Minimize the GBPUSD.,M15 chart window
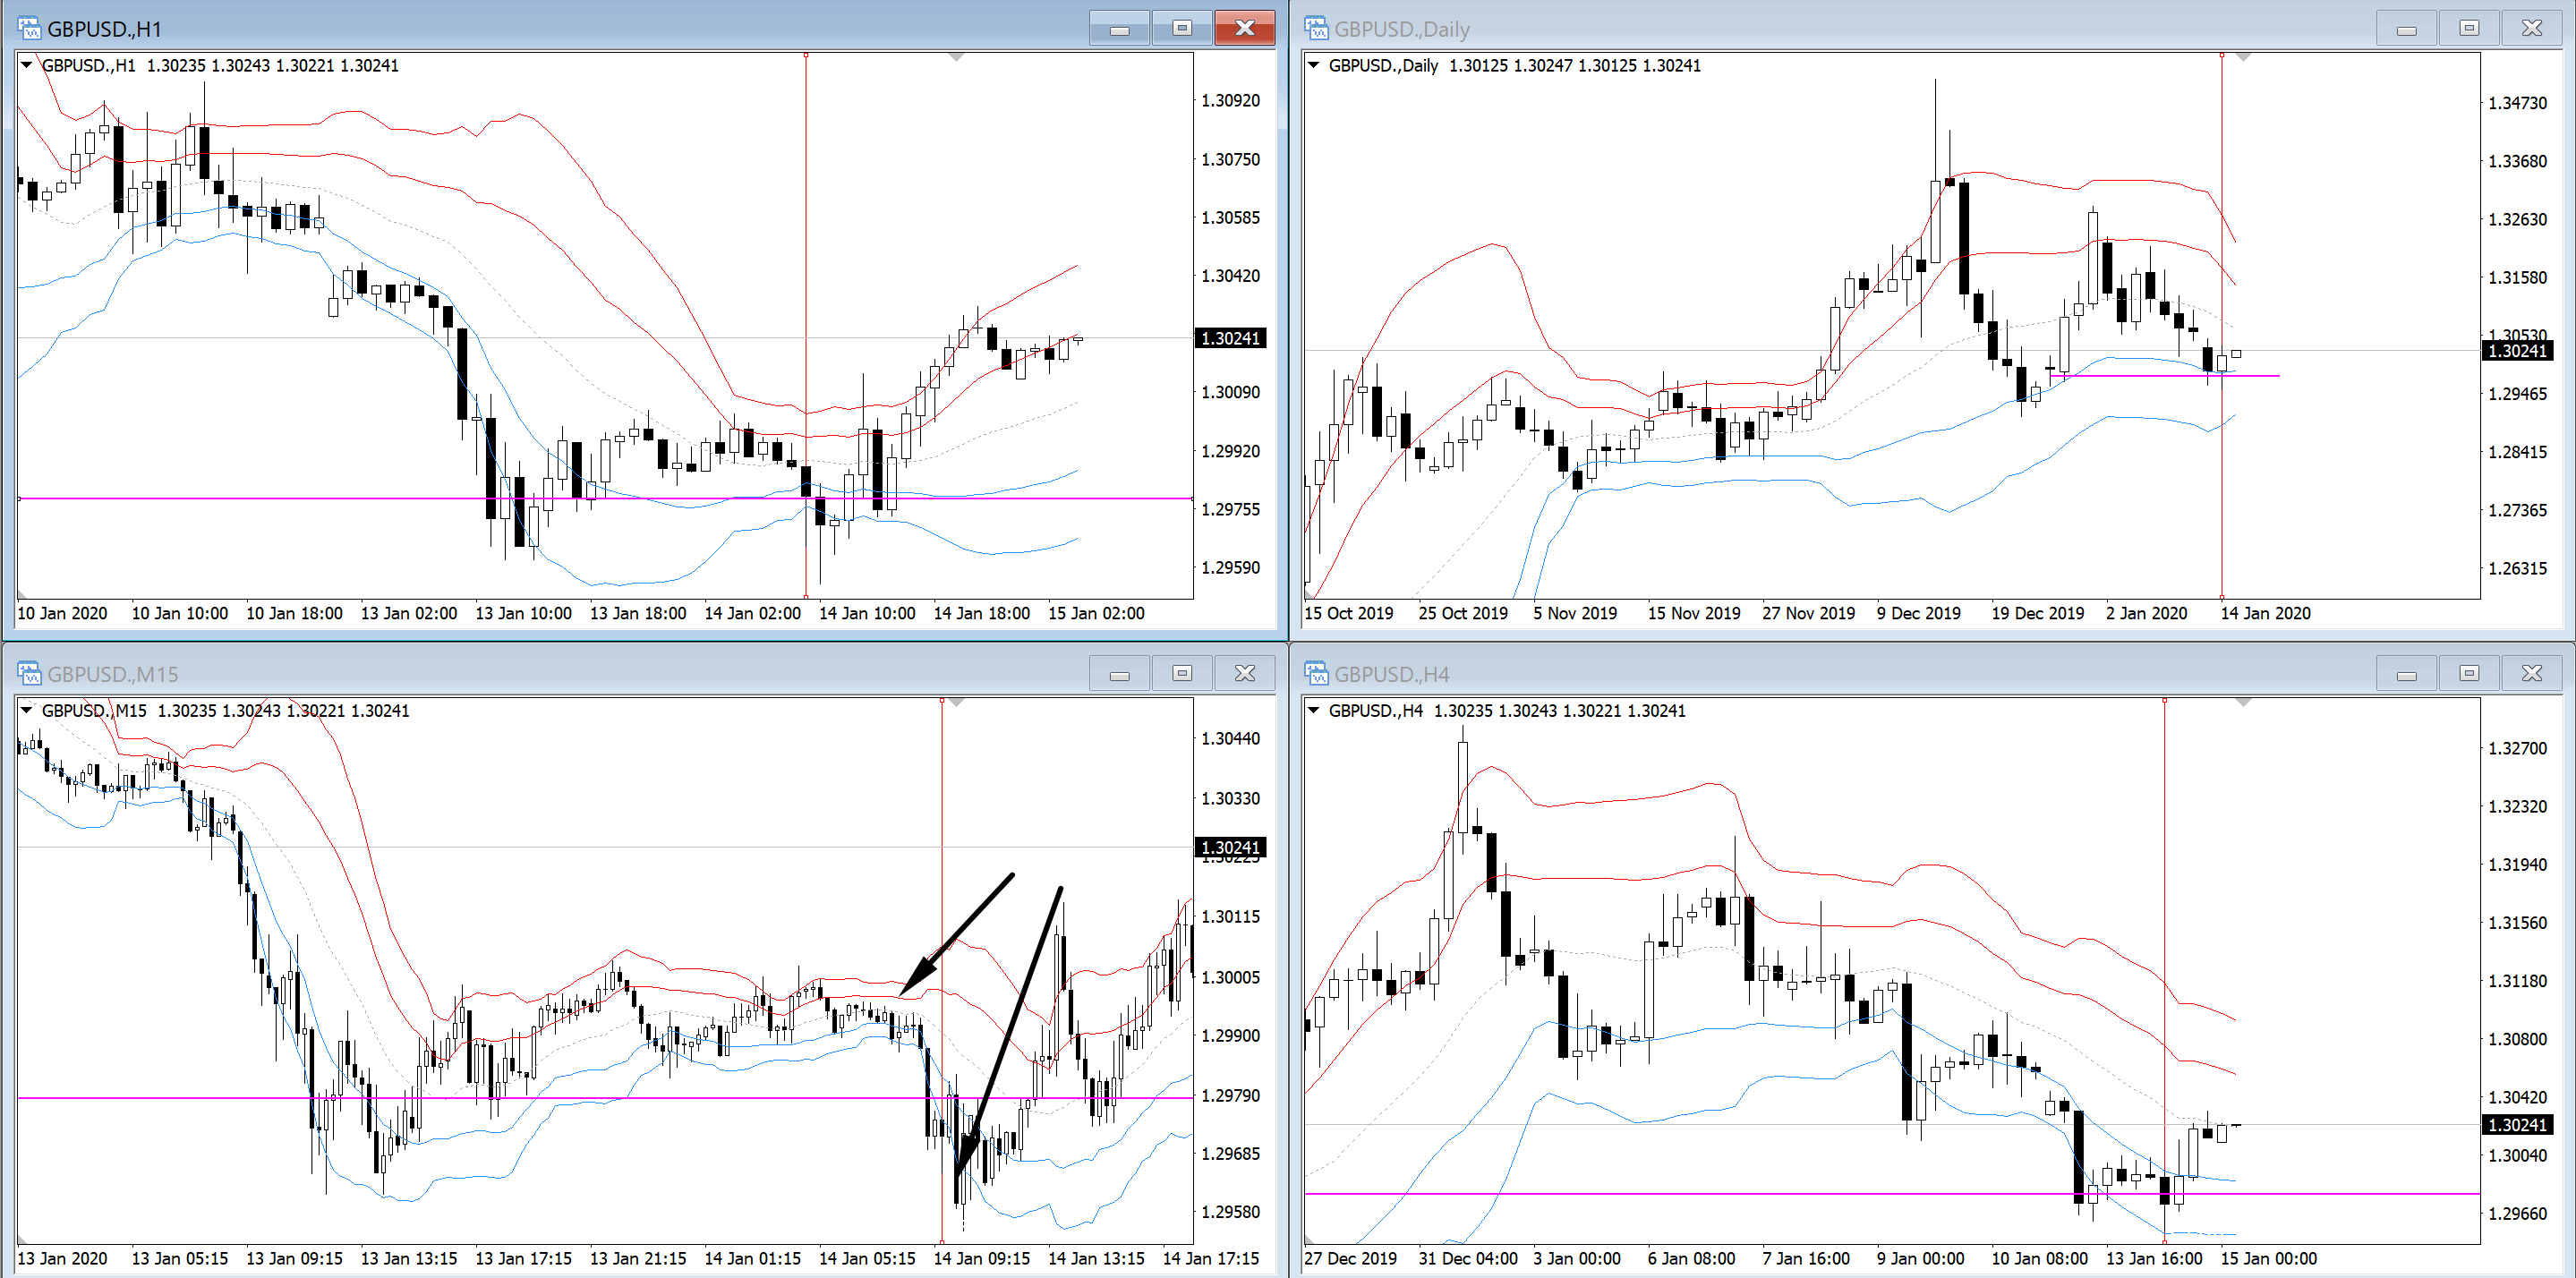2576x1278 pixels. pos(1119,673)
